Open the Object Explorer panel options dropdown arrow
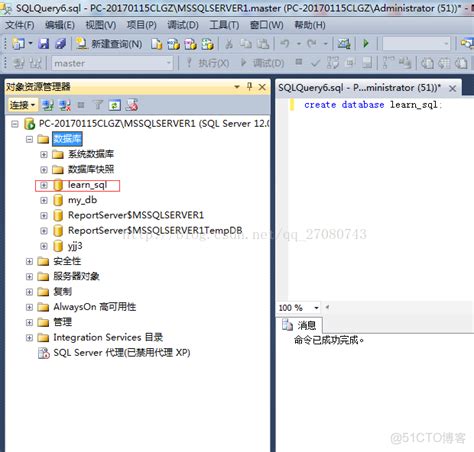The image size is (474, 452). point(237,87)
